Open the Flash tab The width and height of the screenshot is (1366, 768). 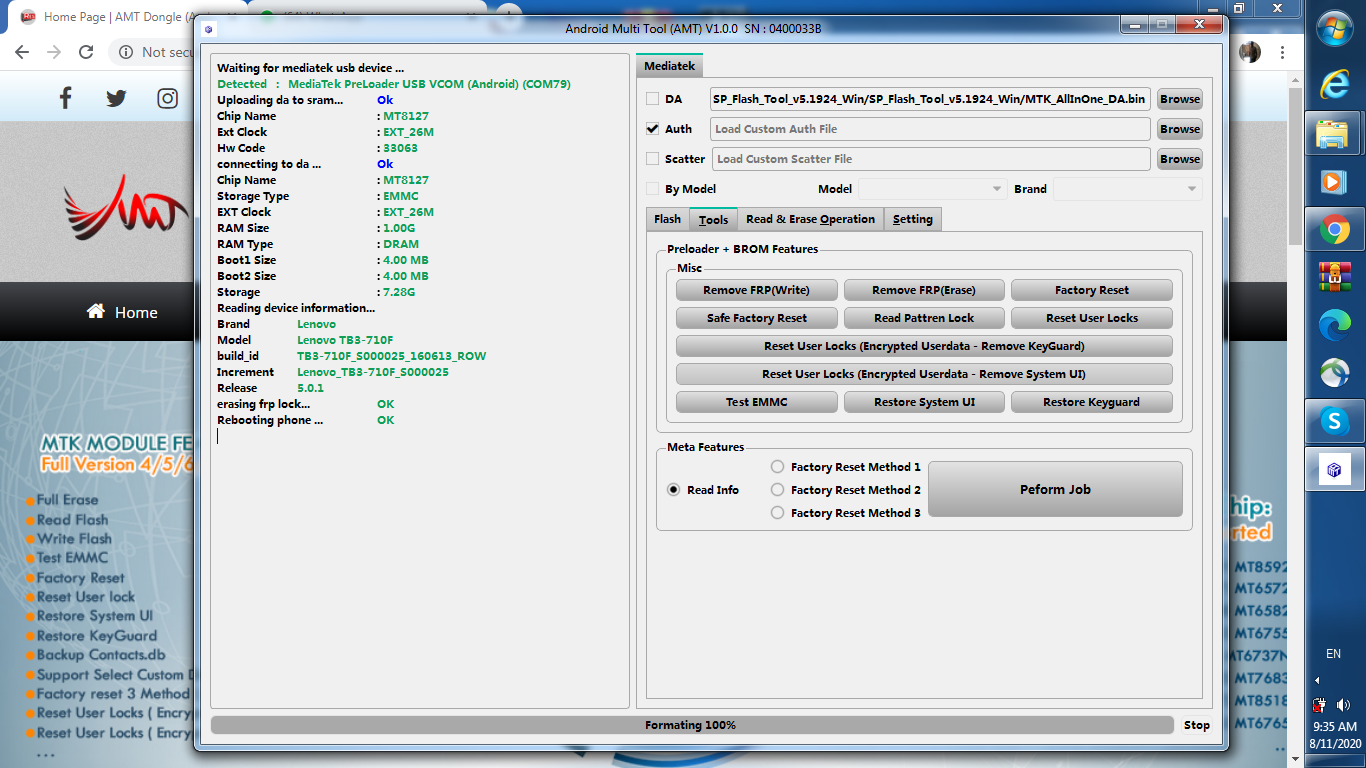tap(667, 219)
